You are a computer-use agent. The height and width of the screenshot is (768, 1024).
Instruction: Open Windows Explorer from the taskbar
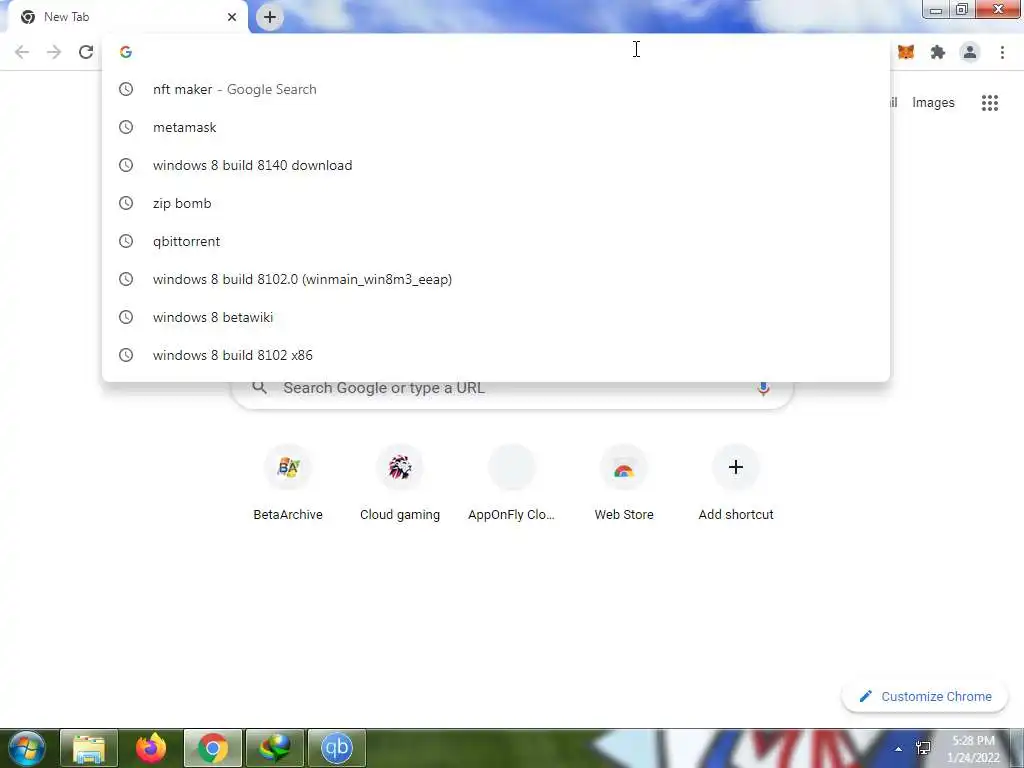tap(89, 748)
